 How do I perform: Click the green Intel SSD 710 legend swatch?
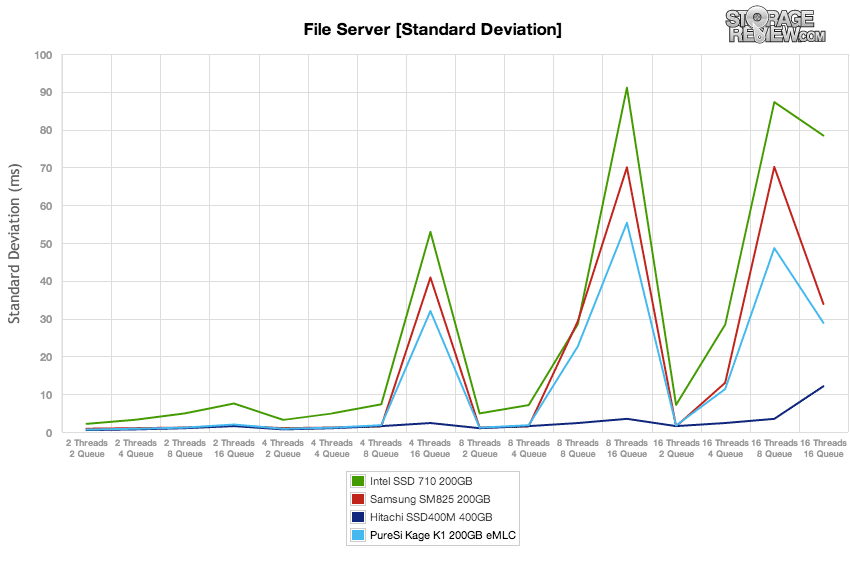357,481
